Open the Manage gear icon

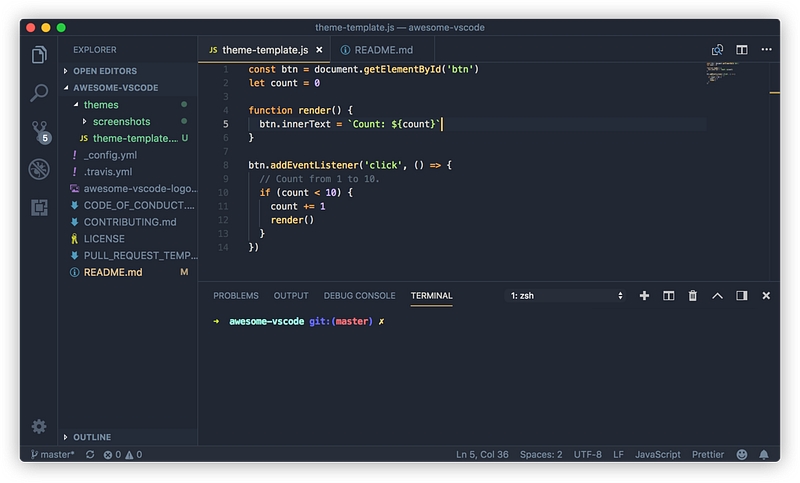(39, 426)
